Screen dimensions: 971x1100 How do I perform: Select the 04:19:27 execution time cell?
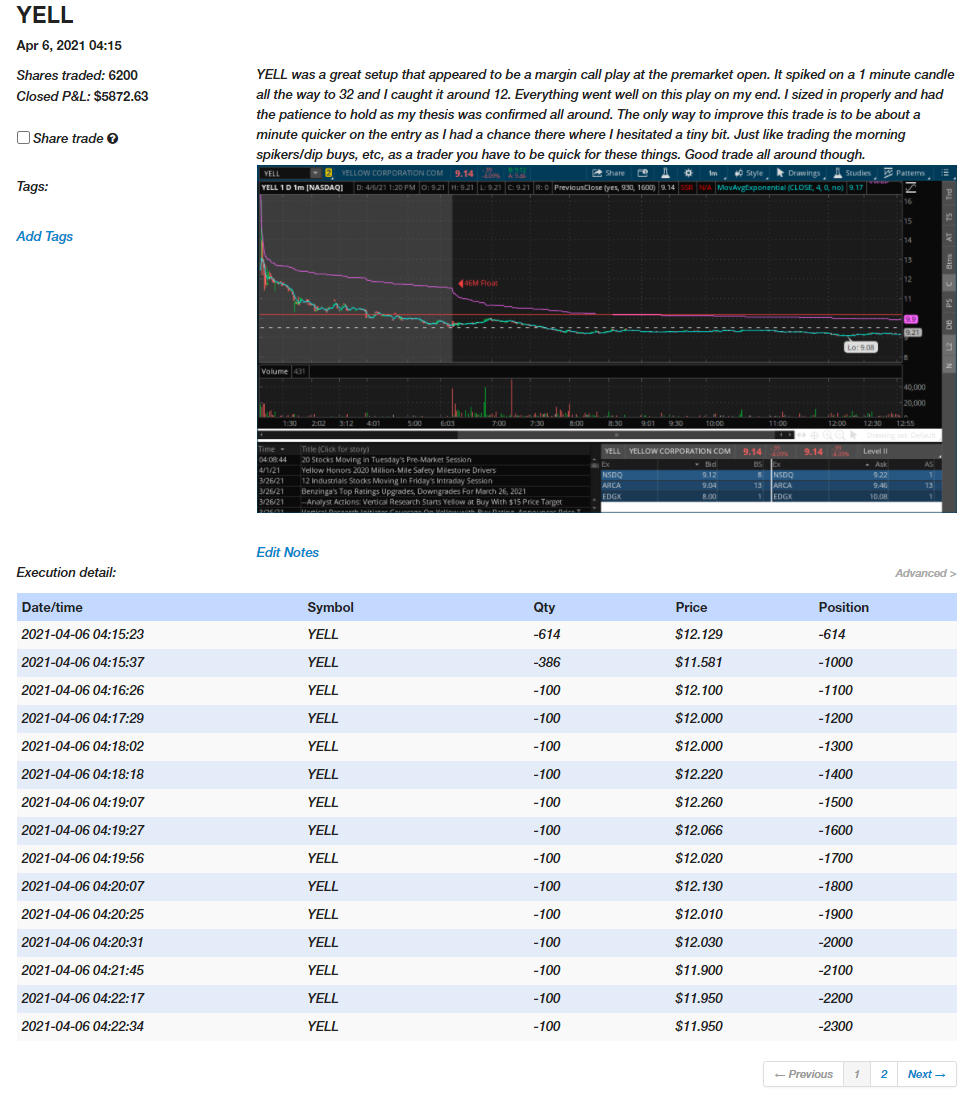(x=83, y=831)
